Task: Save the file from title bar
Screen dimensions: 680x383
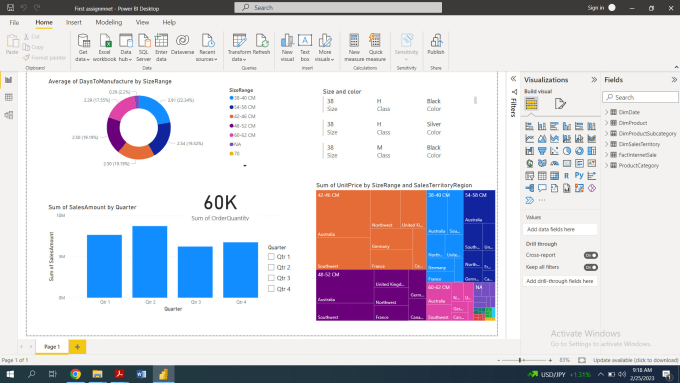Action: click(10, 8)
